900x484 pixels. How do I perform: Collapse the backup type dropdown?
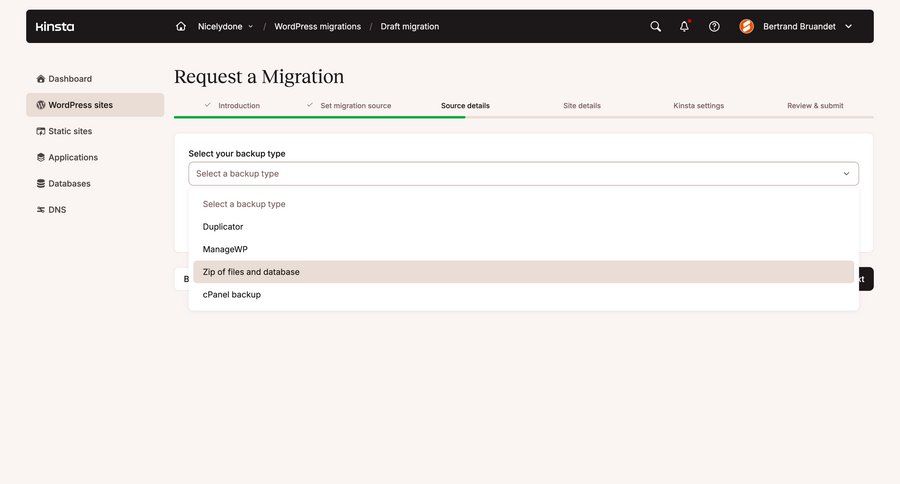click(x=523, y=174)
